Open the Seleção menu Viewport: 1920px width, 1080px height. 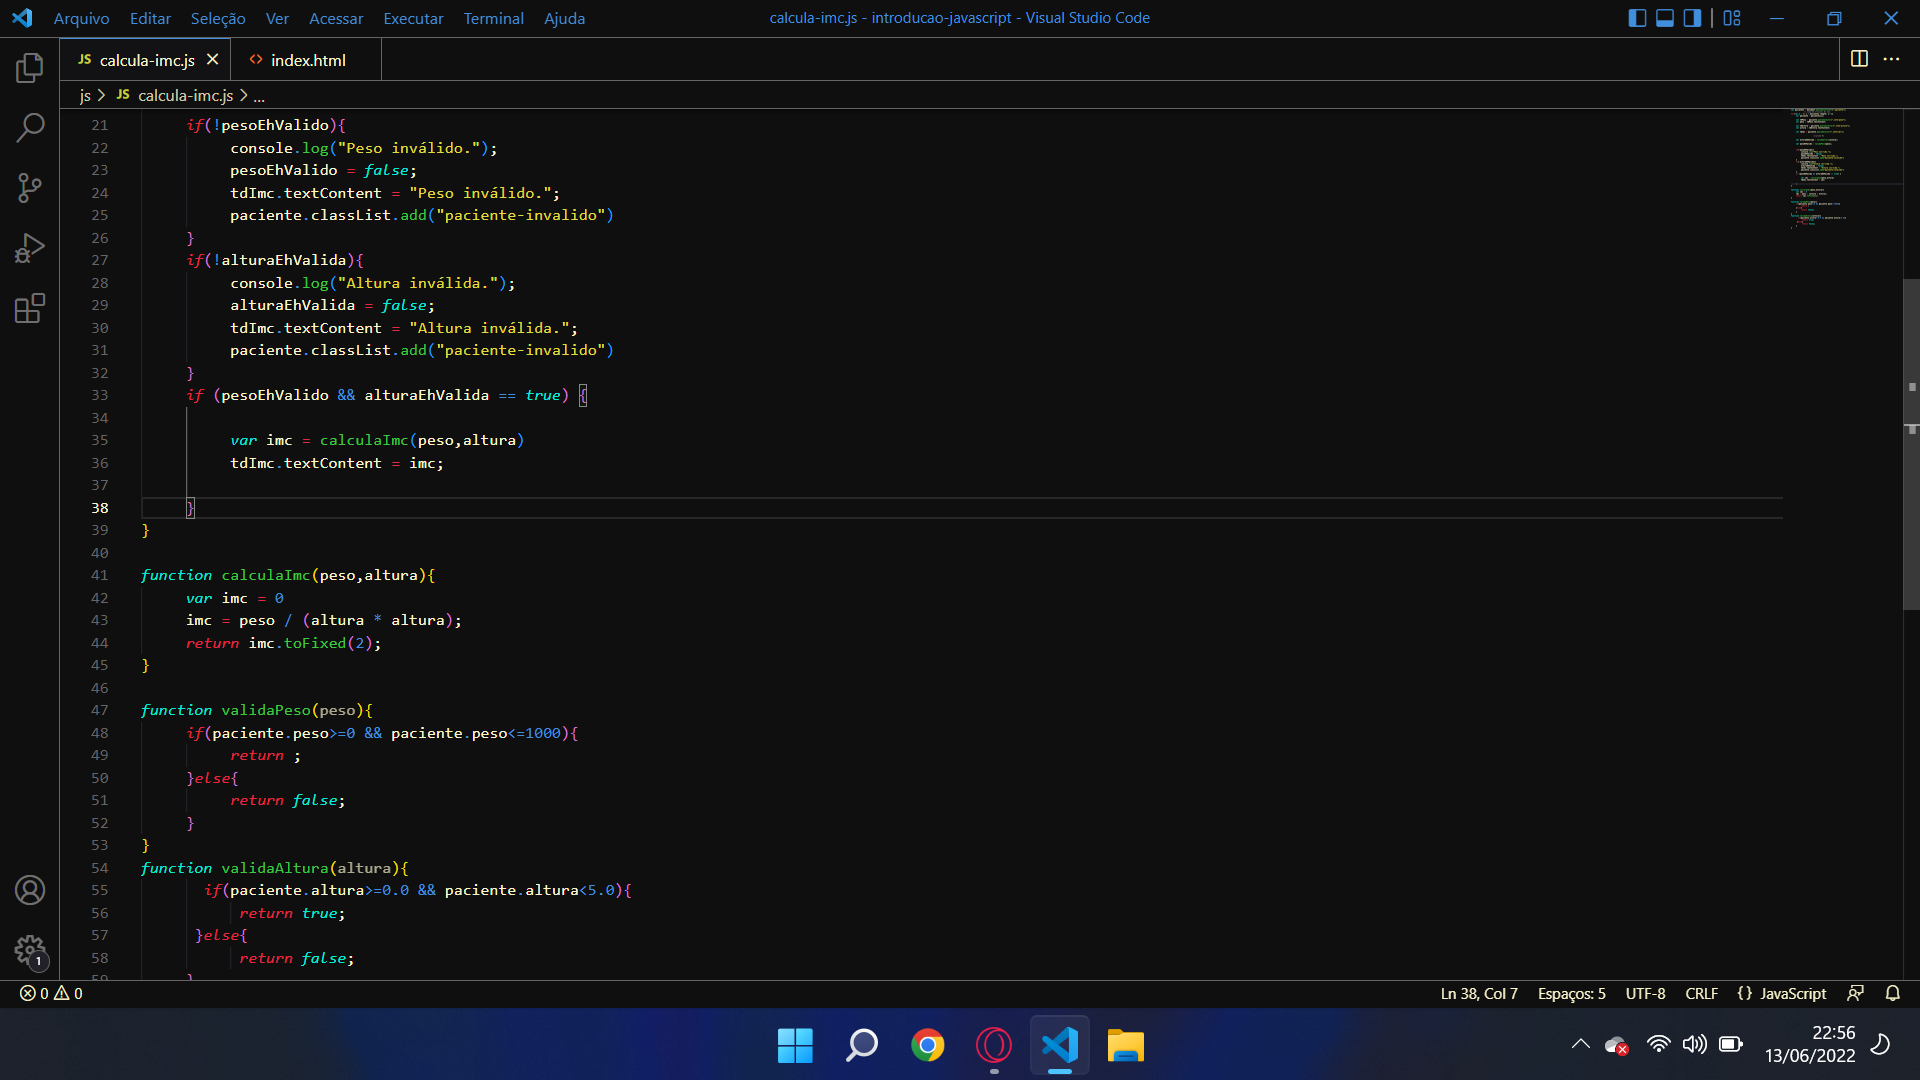[x=218, y=18]
